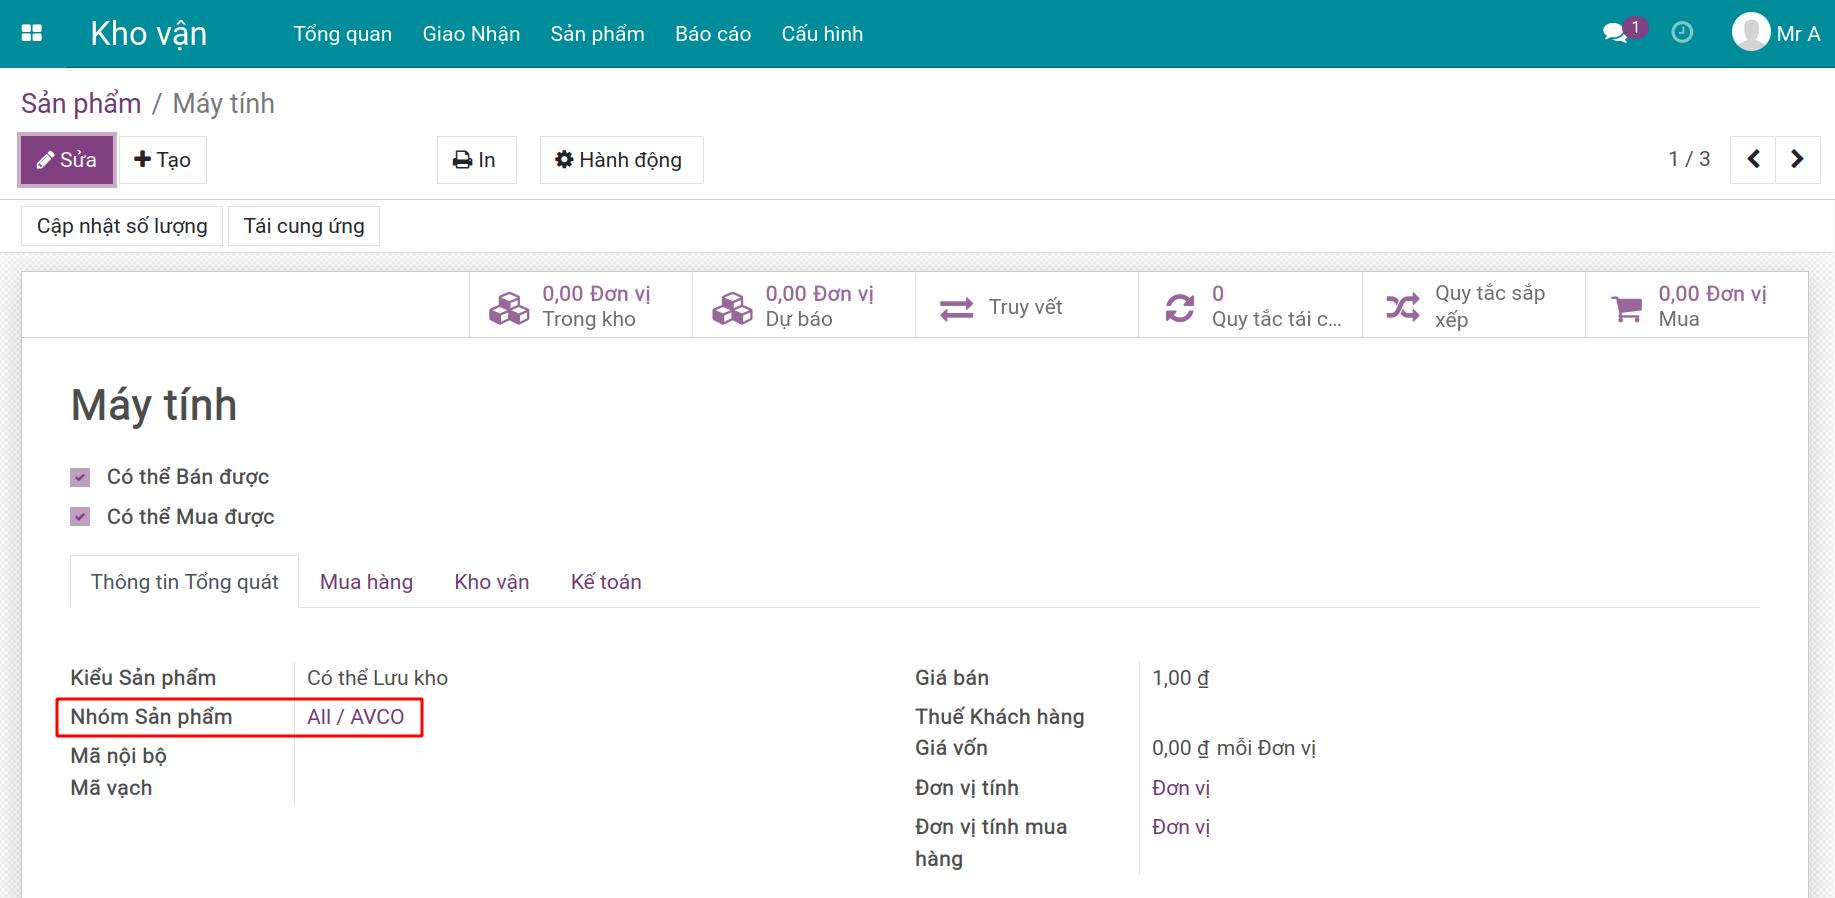Click Cập nhật số lượng button
The image size is (1835, 898).
(x=122, y=226)
